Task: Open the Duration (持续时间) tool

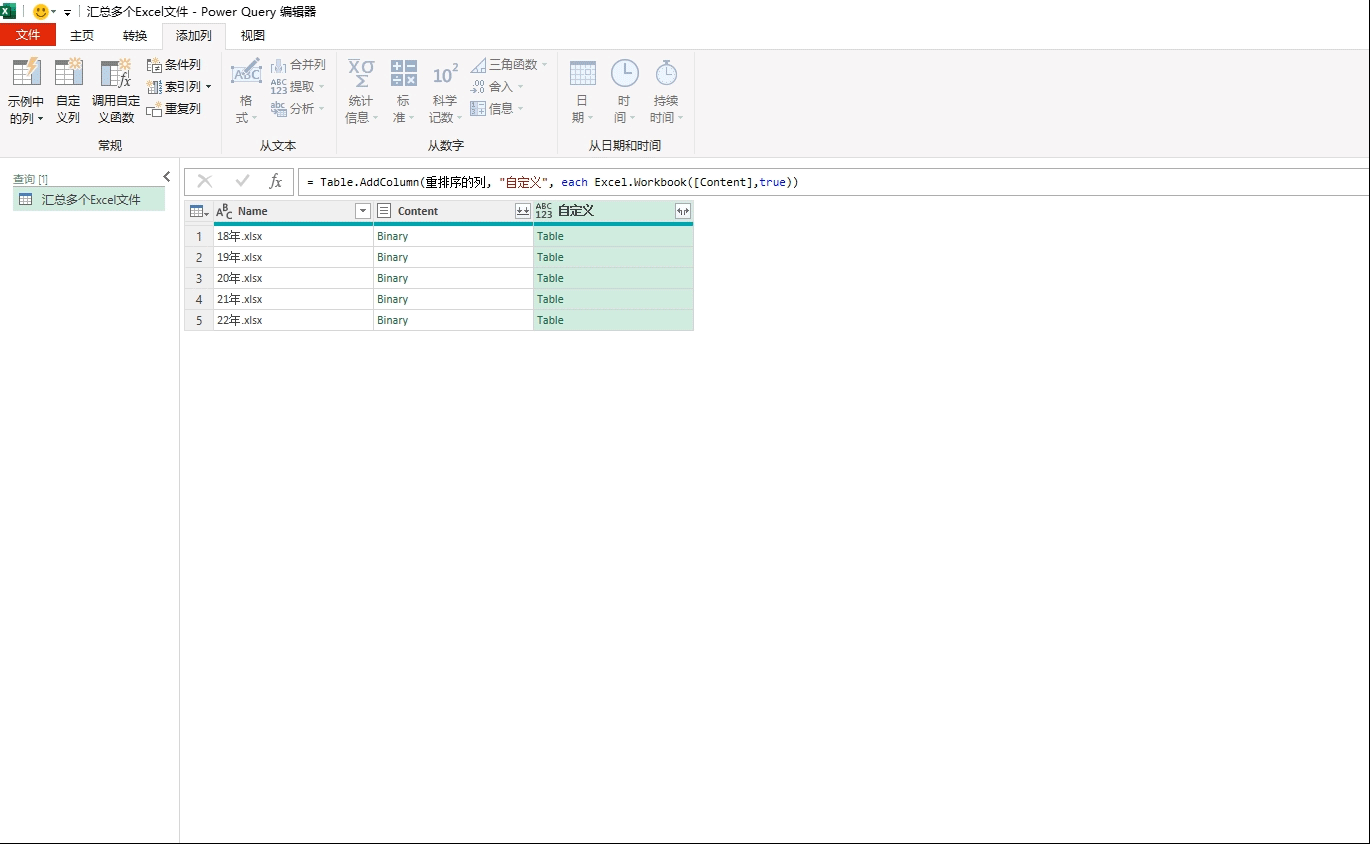Action: click(x=666, y=91)
